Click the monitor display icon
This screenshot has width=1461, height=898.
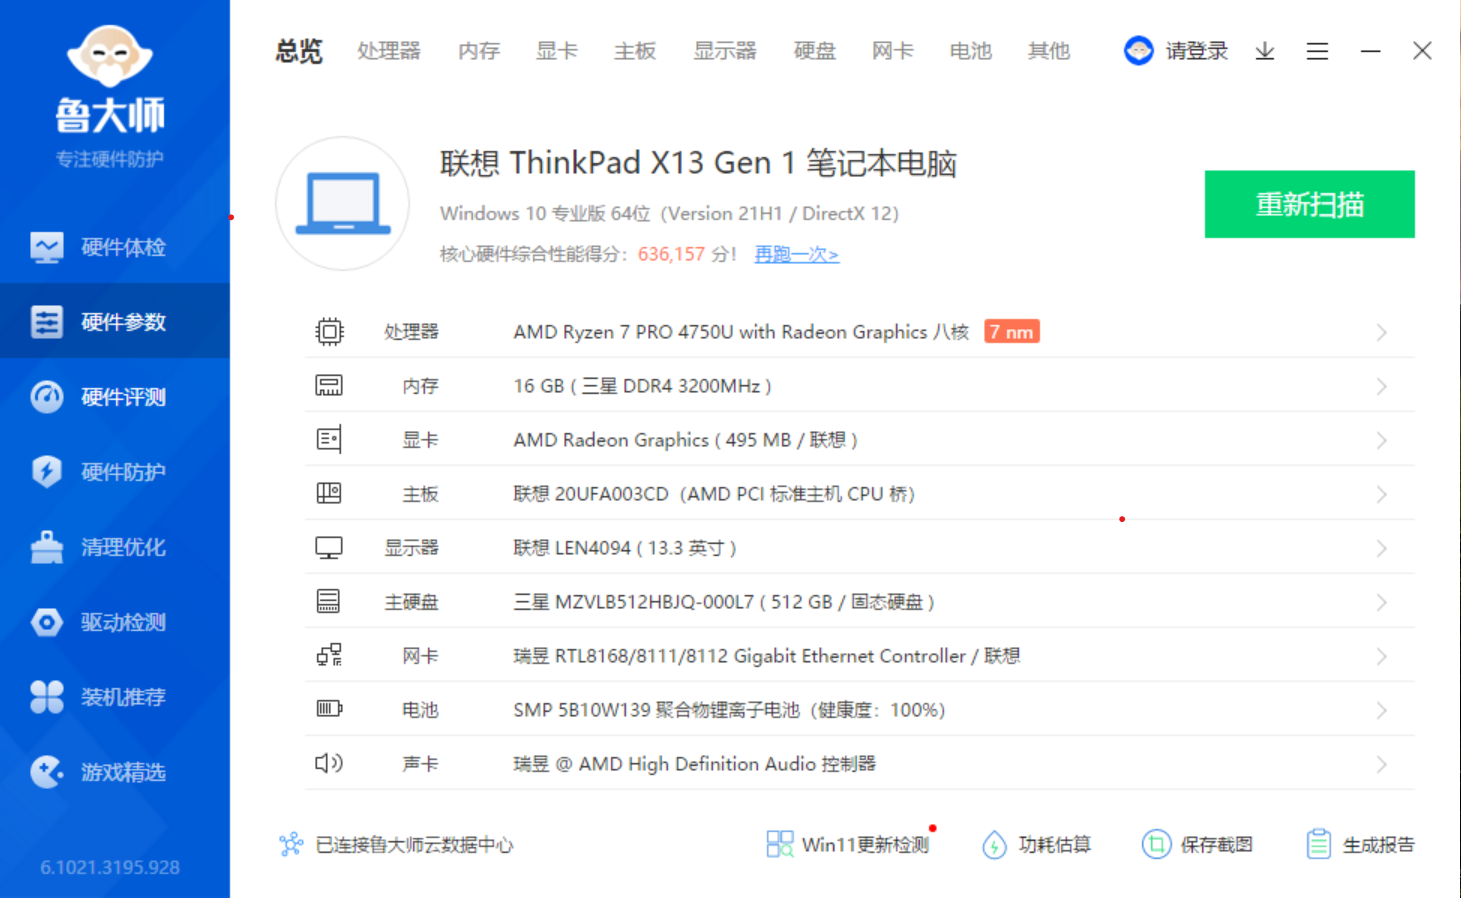point(329,548)
